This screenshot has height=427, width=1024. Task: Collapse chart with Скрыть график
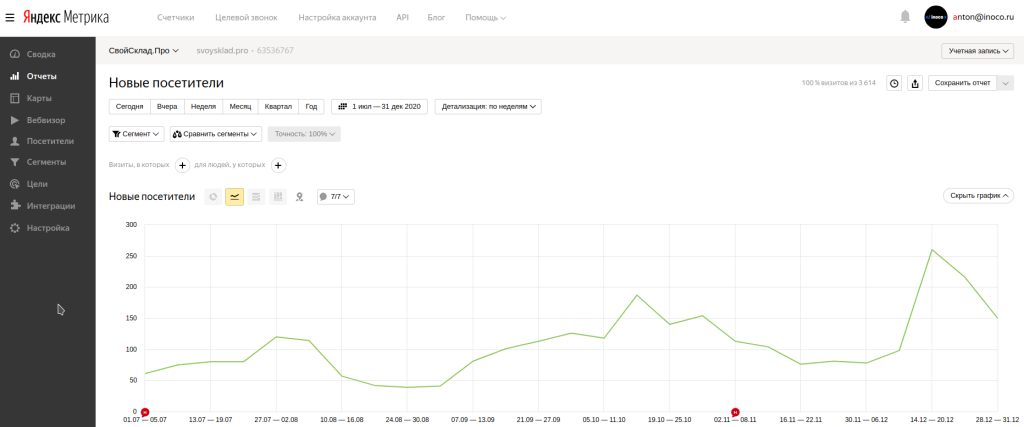click(978, 196)
